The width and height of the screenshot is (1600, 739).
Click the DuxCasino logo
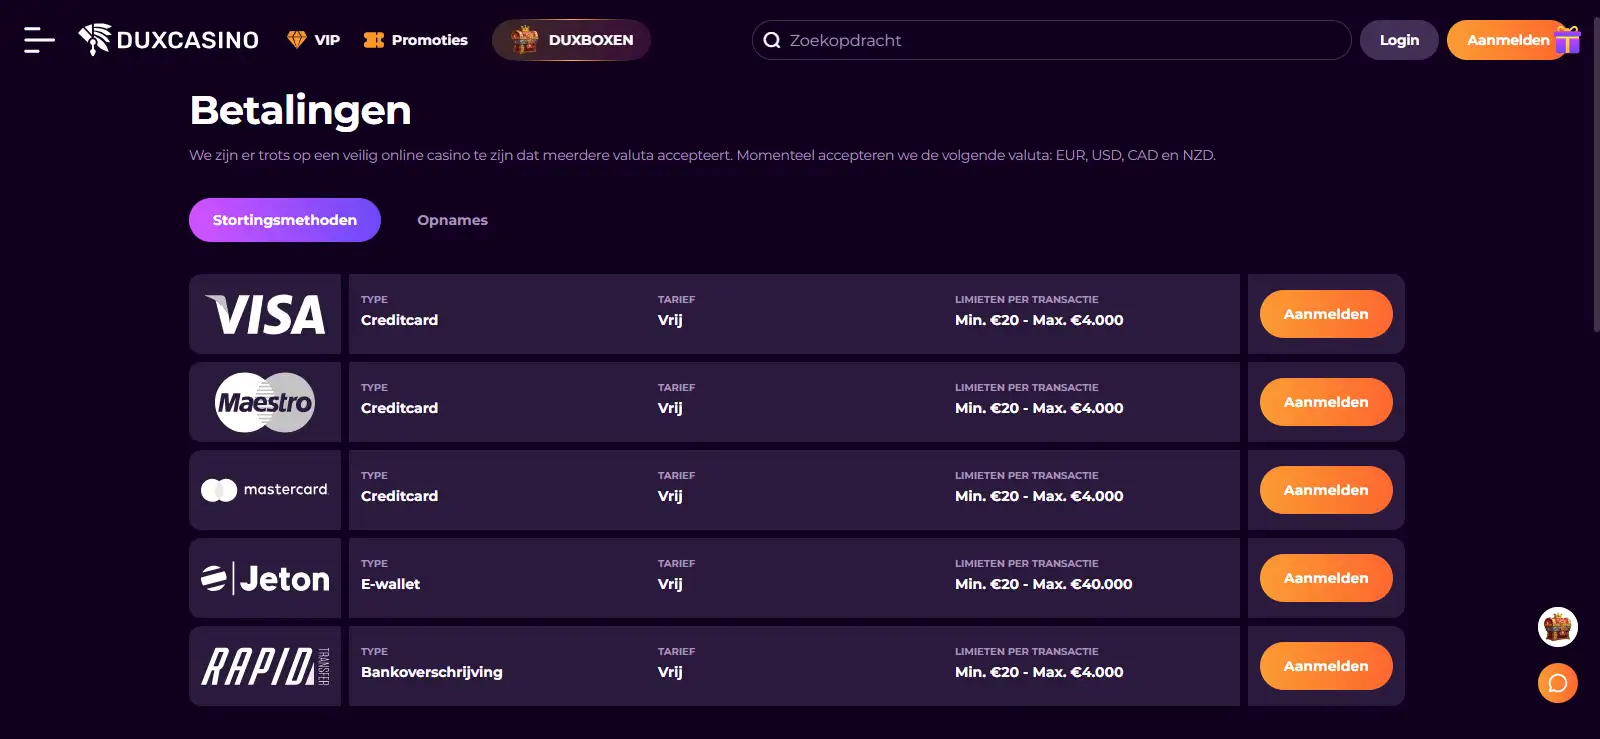[x=169, y=40]
